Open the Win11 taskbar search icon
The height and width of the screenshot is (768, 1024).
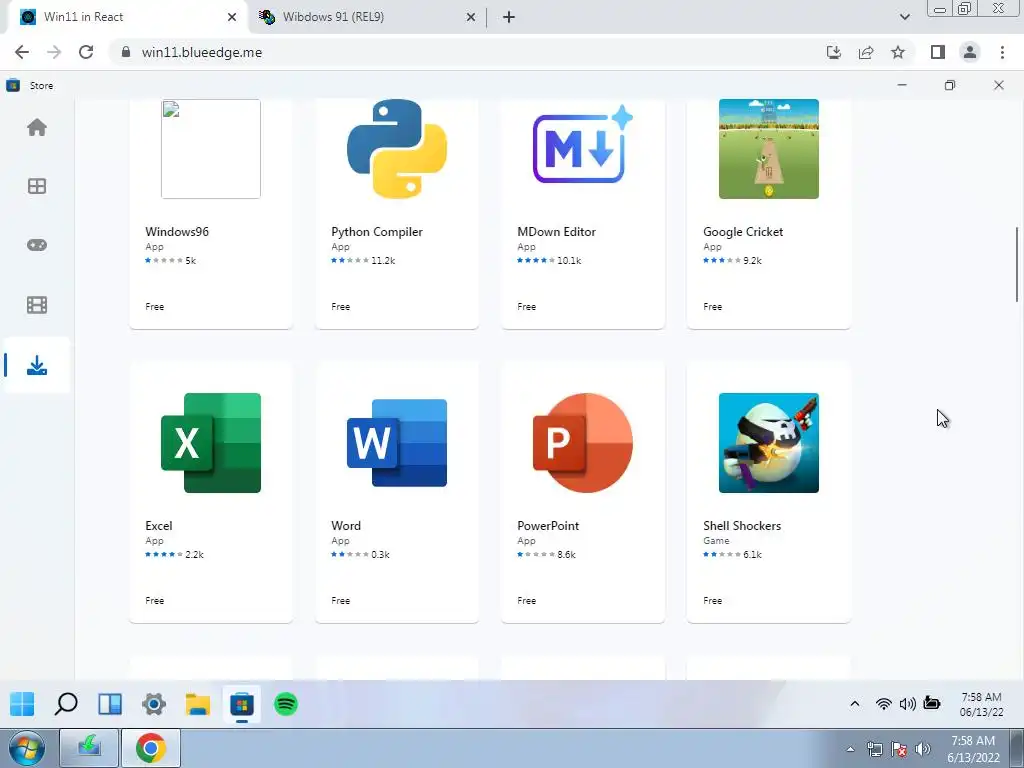click(x=66, y=704)
